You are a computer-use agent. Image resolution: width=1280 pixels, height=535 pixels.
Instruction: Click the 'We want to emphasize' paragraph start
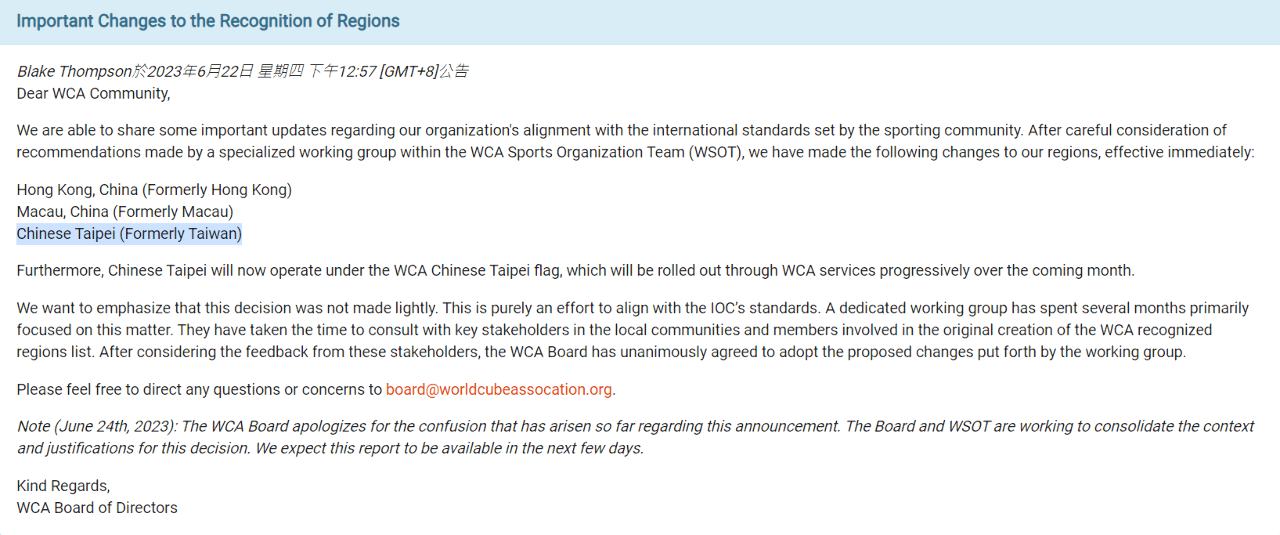(x=94, y=308)
